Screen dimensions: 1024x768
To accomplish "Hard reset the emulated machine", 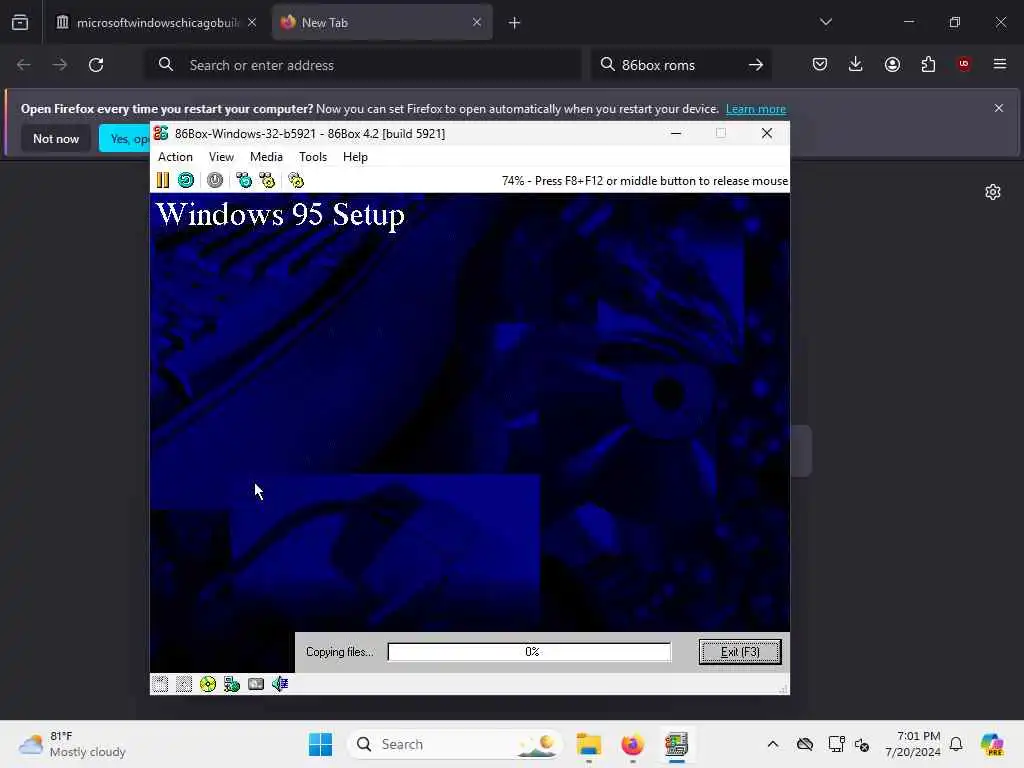I will tap(186, 180).
